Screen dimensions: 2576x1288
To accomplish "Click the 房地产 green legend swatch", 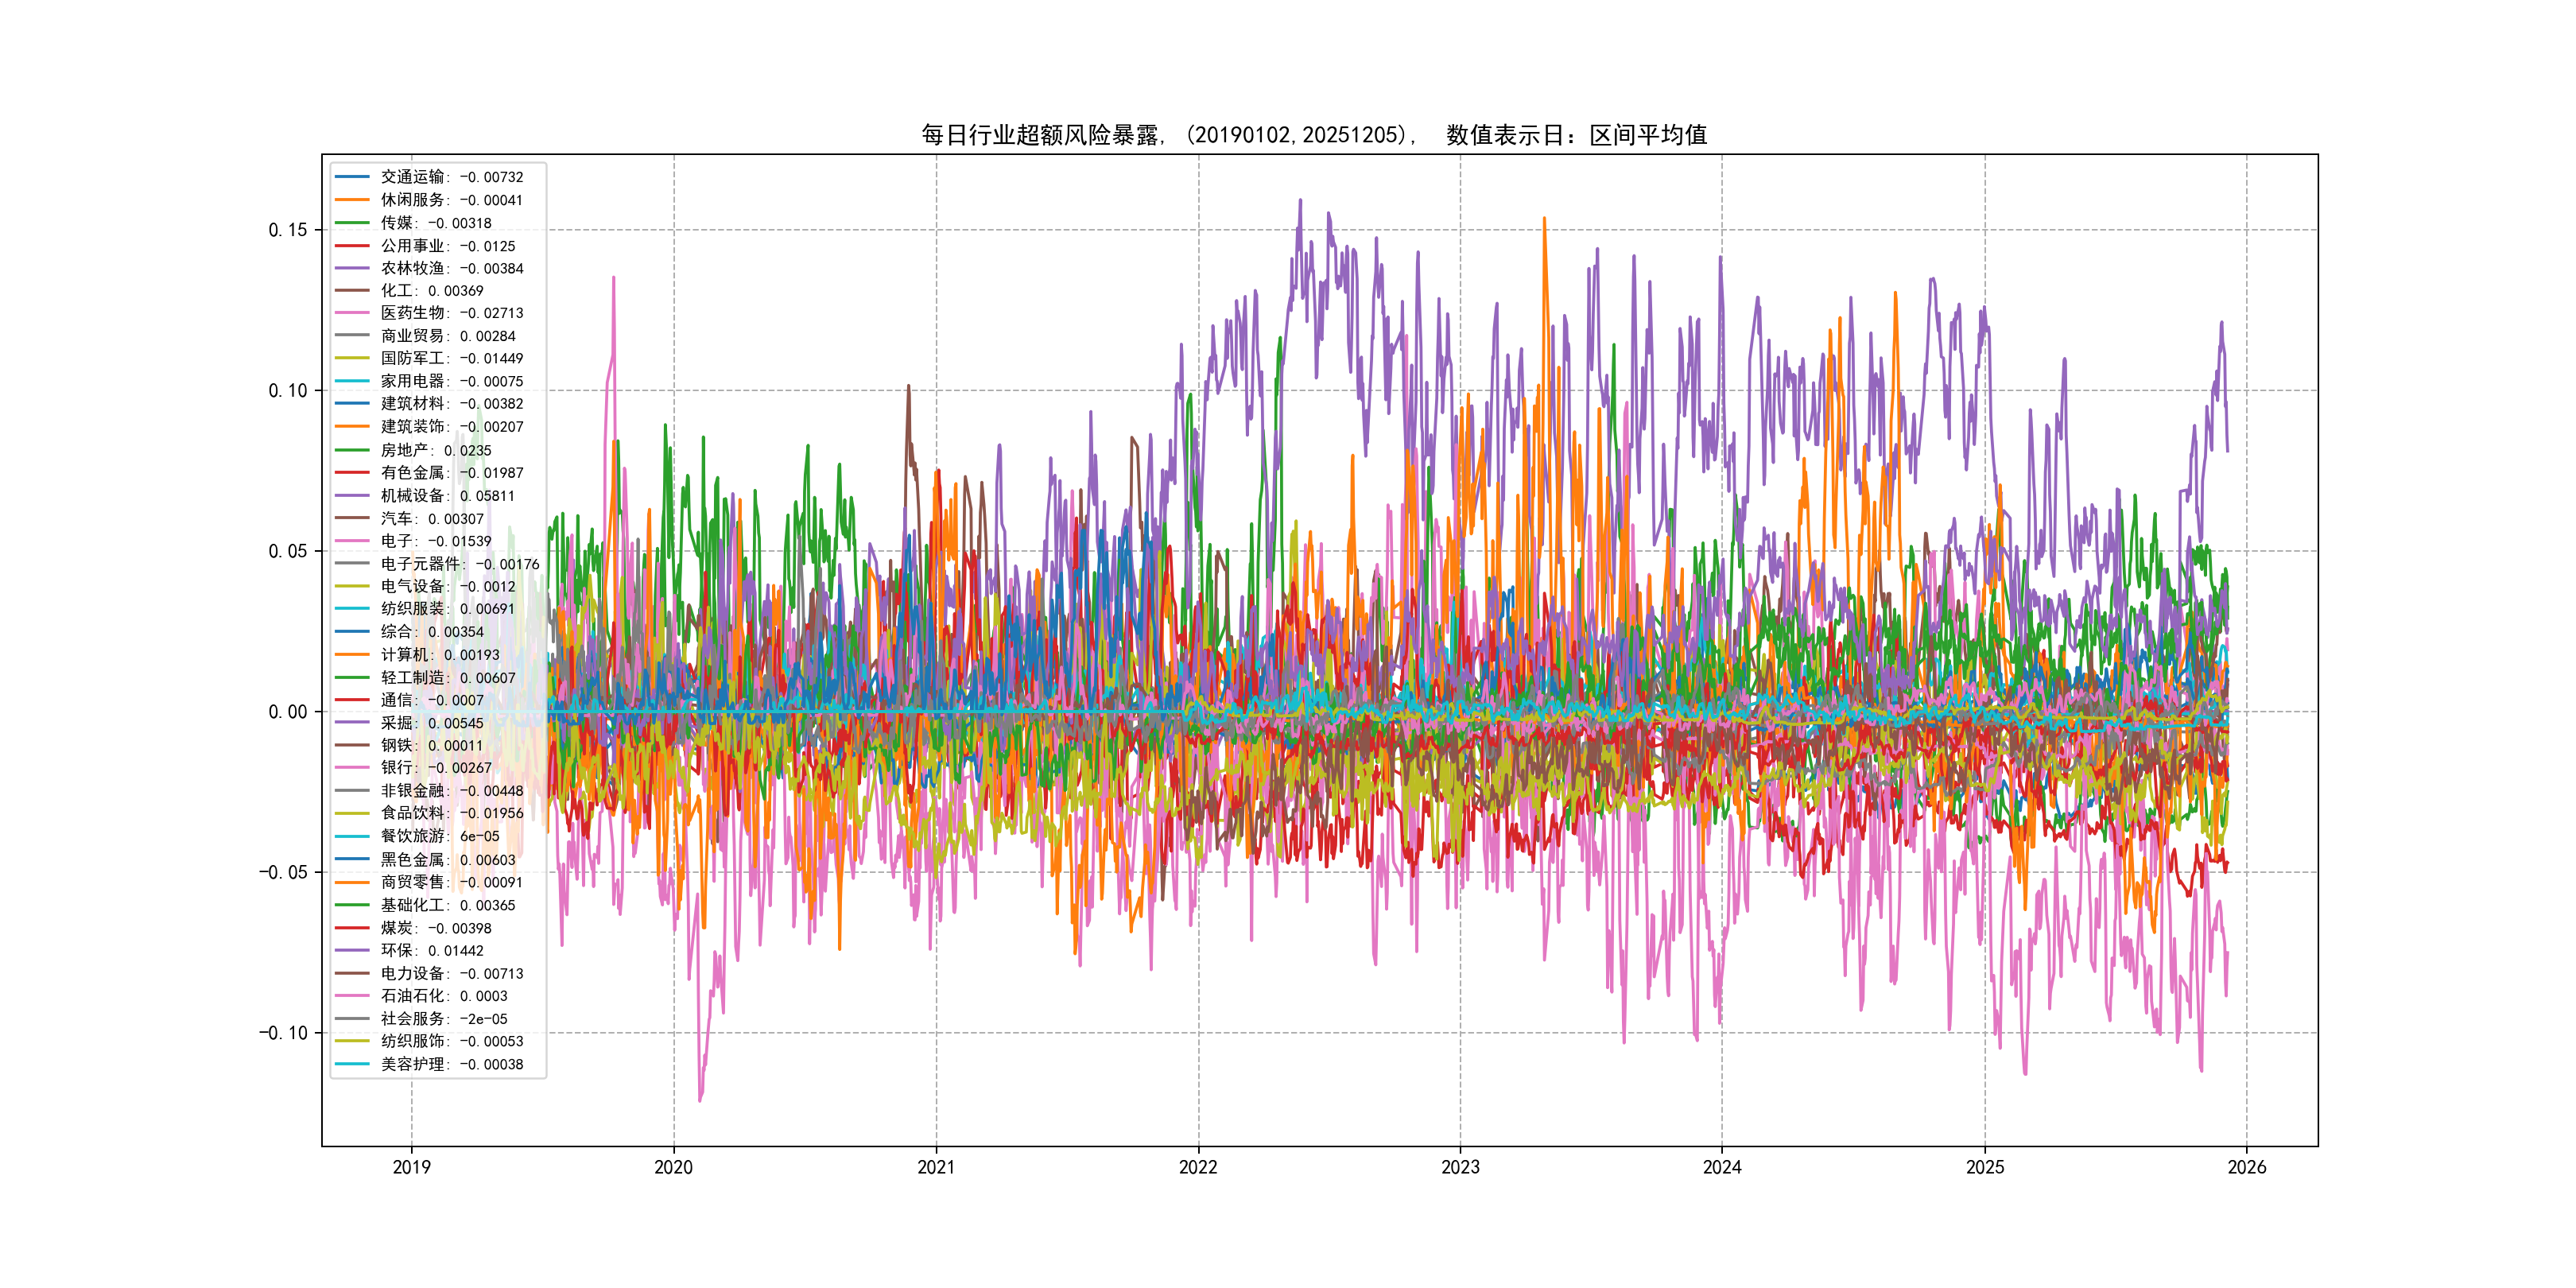I will [x=352, y=450].
